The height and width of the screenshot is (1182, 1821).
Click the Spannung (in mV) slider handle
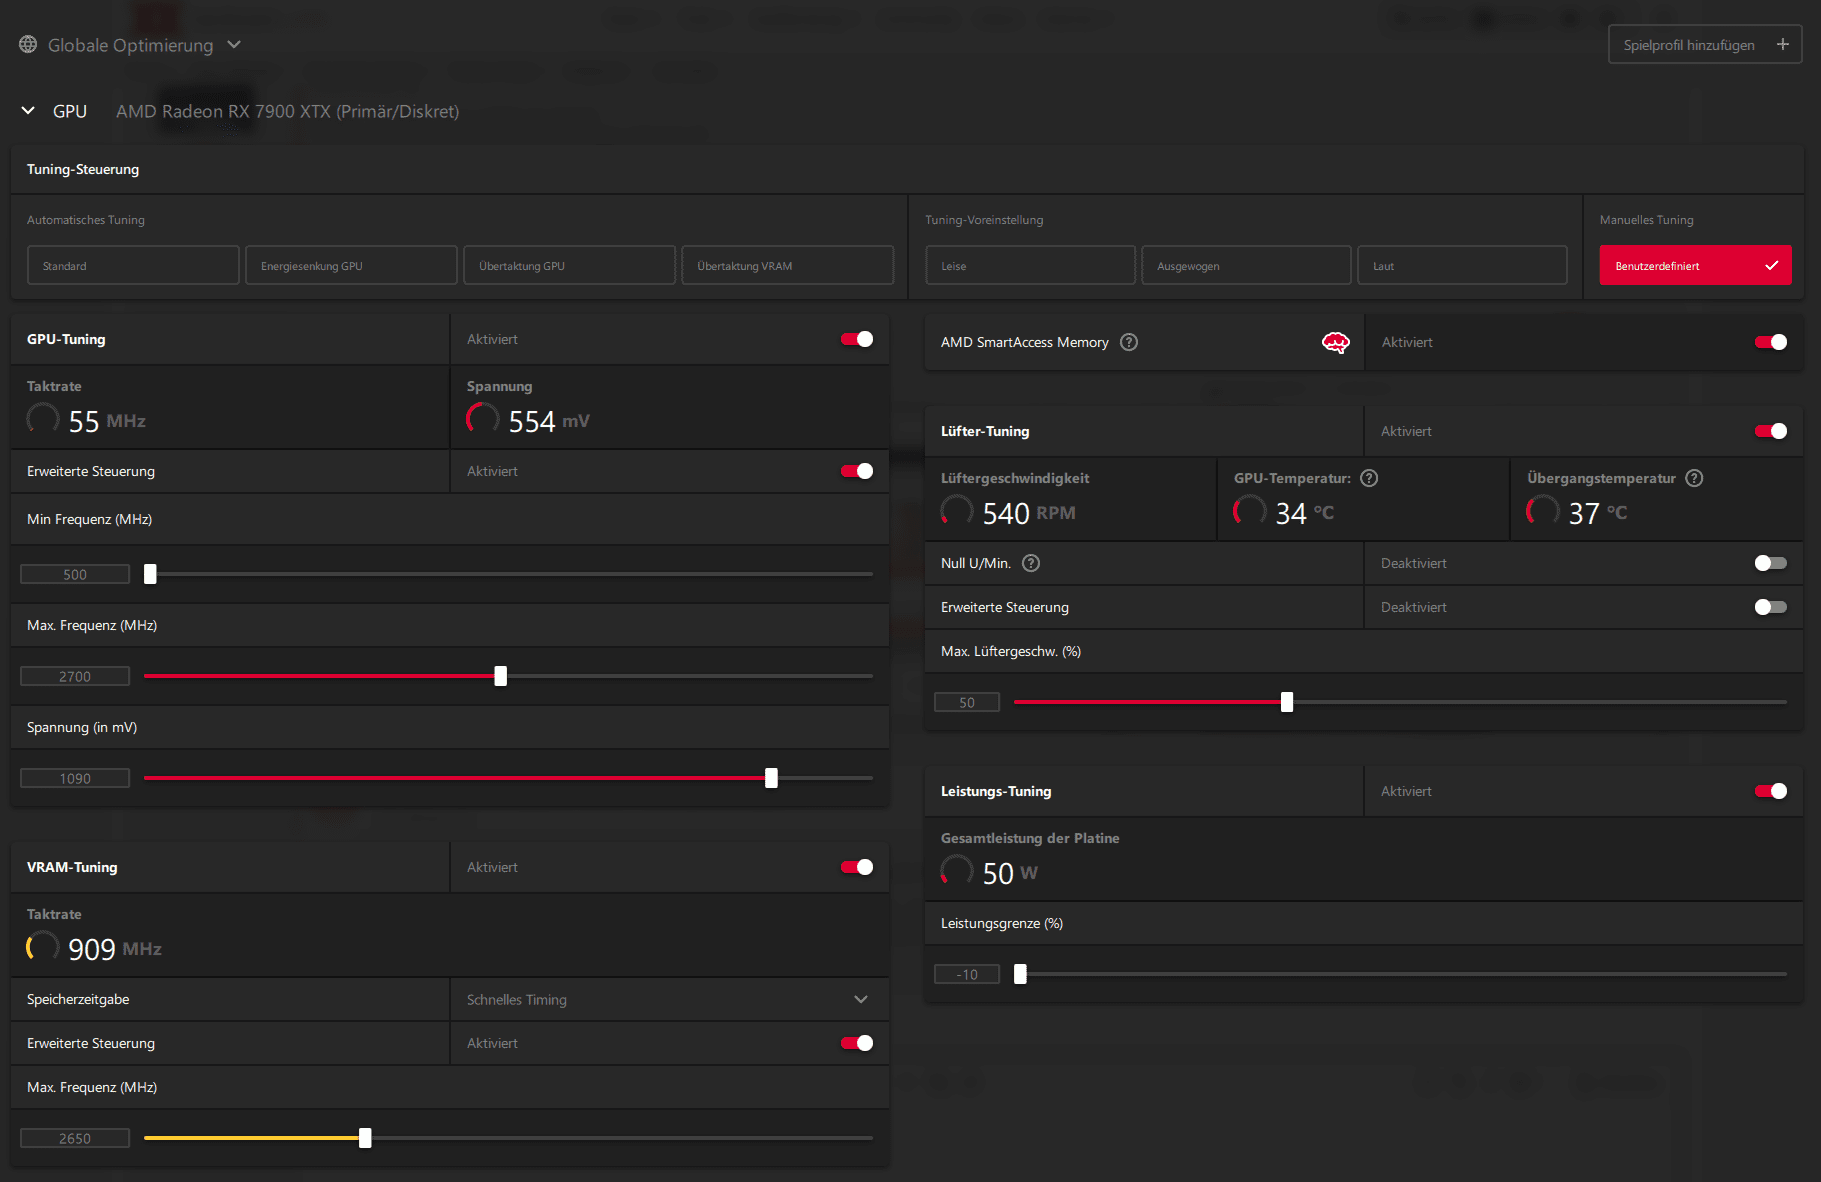(771, 778)
